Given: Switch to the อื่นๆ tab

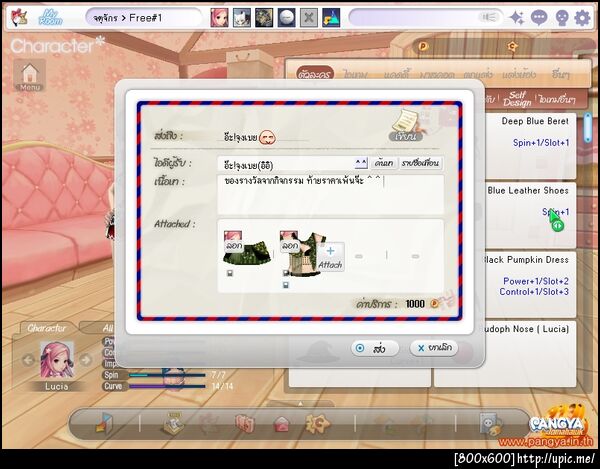Looking at the screenshot, I should [x=561, y=74].
